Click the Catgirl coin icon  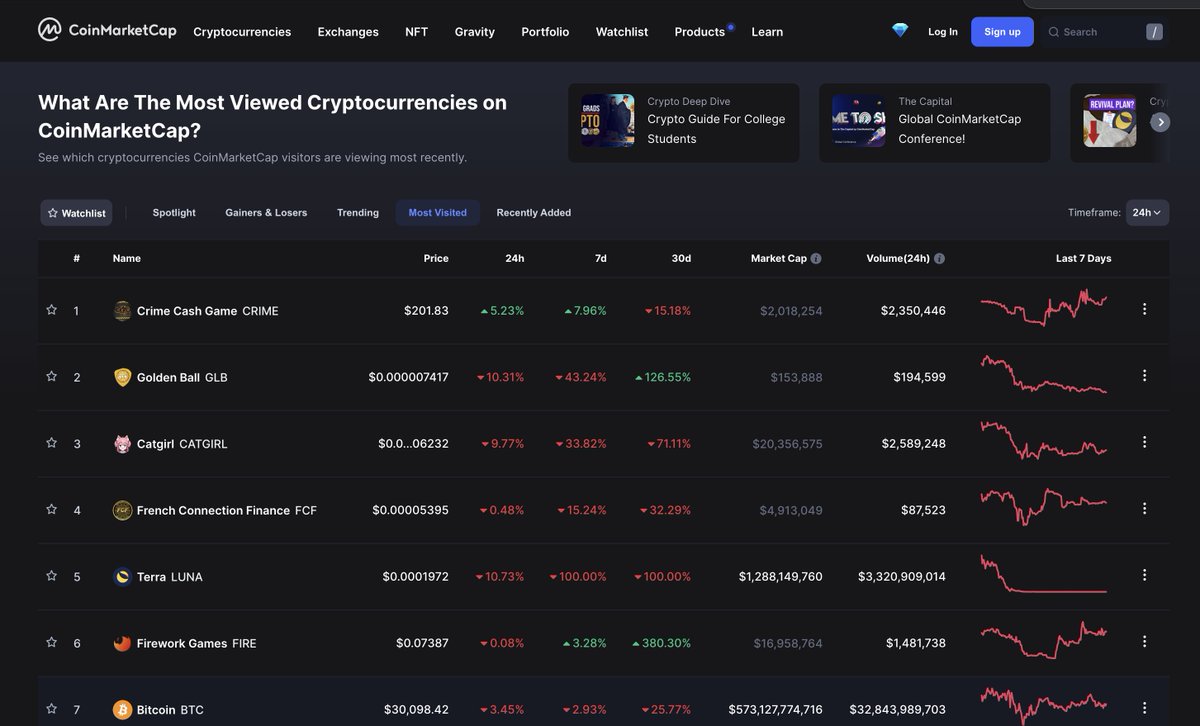coord(122,444)
